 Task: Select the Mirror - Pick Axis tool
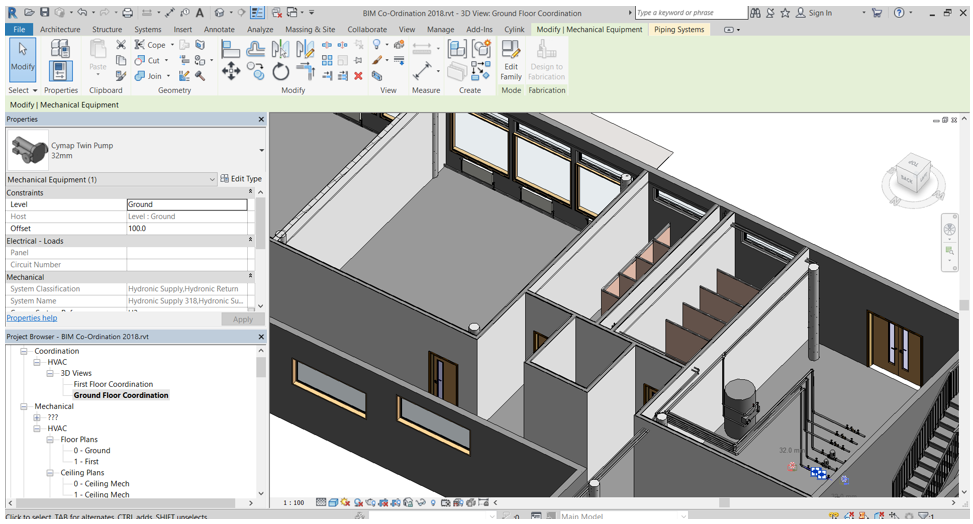[280, 49]
